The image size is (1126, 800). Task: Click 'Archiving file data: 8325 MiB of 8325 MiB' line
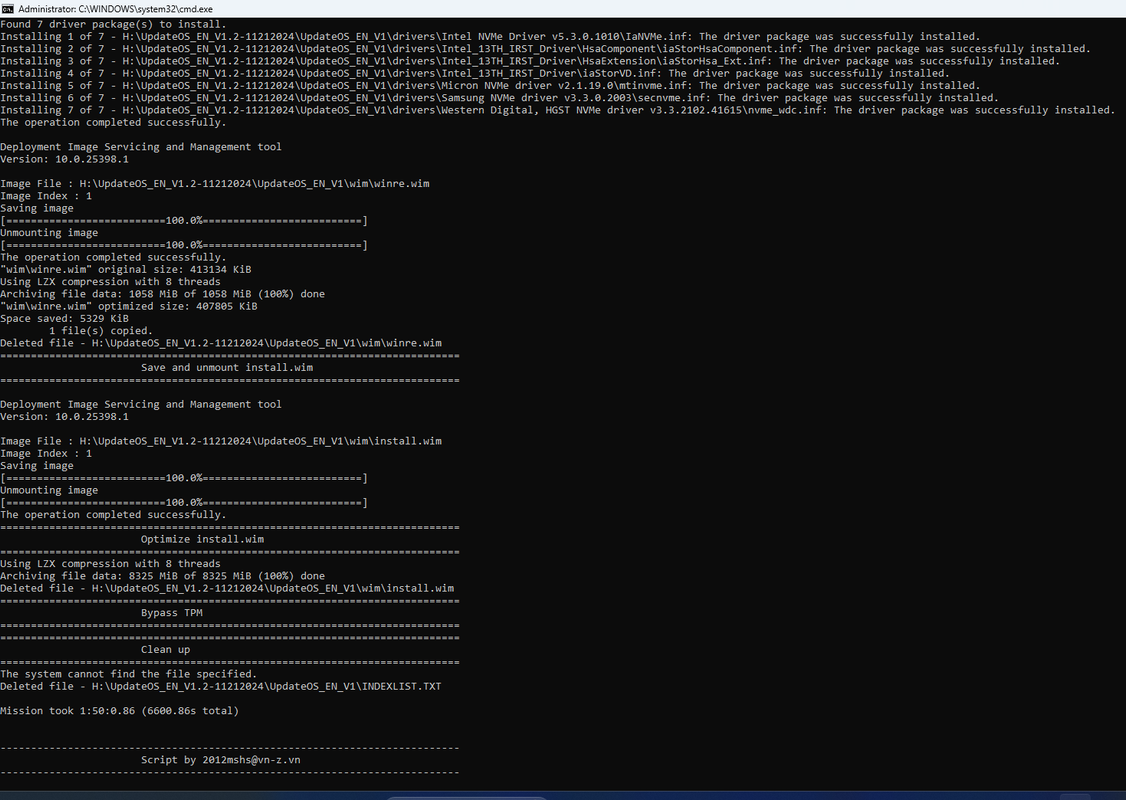click(x=162, y=576)
